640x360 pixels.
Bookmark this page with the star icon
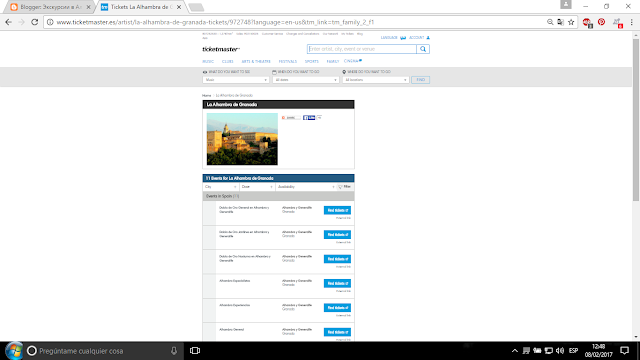571,22
